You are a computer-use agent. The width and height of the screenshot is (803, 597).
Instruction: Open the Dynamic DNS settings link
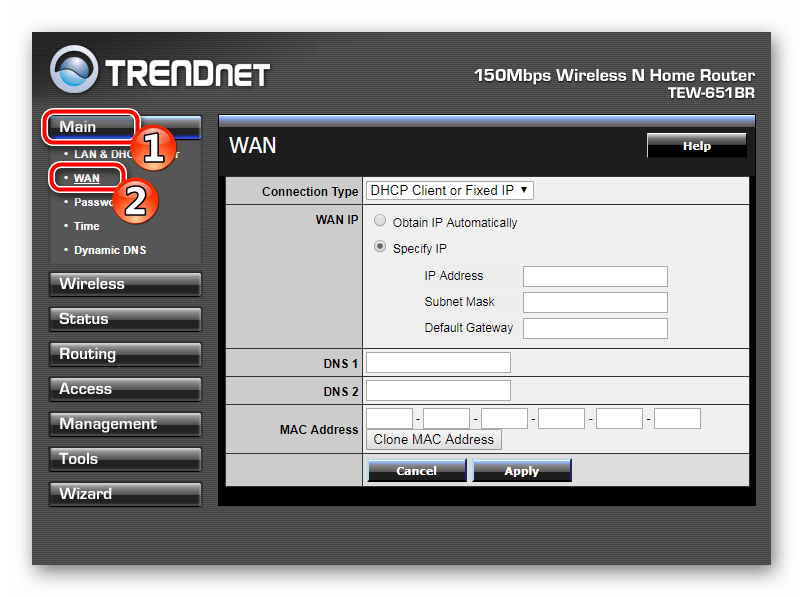[x=110, y=250]
